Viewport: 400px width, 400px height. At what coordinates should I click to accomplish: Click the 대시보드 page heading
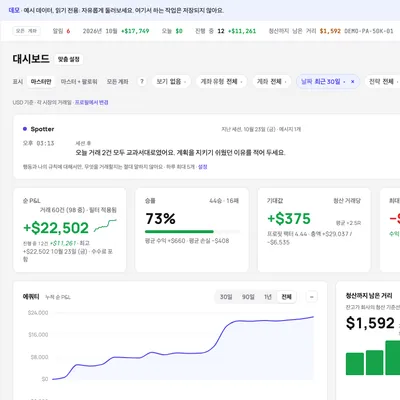pos(31,59)
